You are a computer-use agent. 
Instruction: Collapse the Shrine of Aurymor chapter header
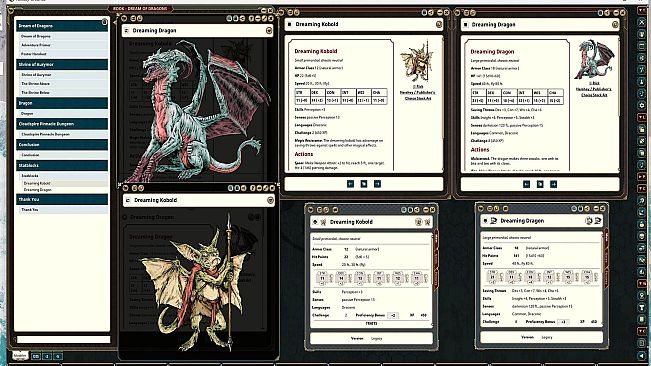click(x=62, y=64)
